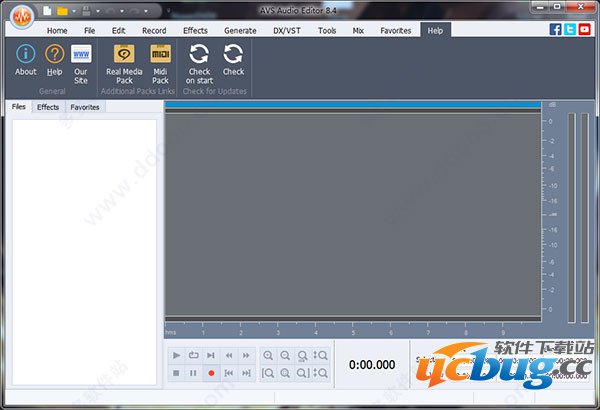Screen dimensions: 600x410
Task: Select the Tools ribbon tab
Action: [x=327, y=31]
